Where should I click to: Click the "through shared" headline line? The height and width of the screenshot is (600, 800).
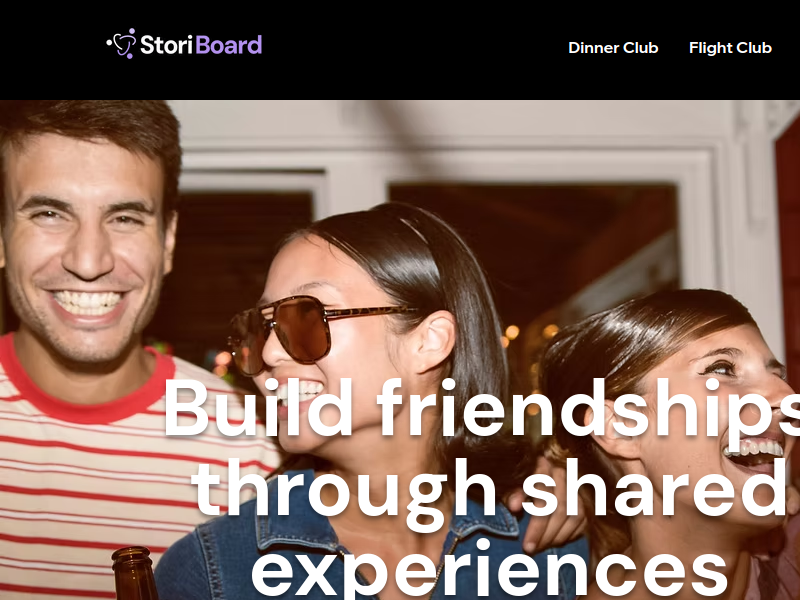point(490,488)
